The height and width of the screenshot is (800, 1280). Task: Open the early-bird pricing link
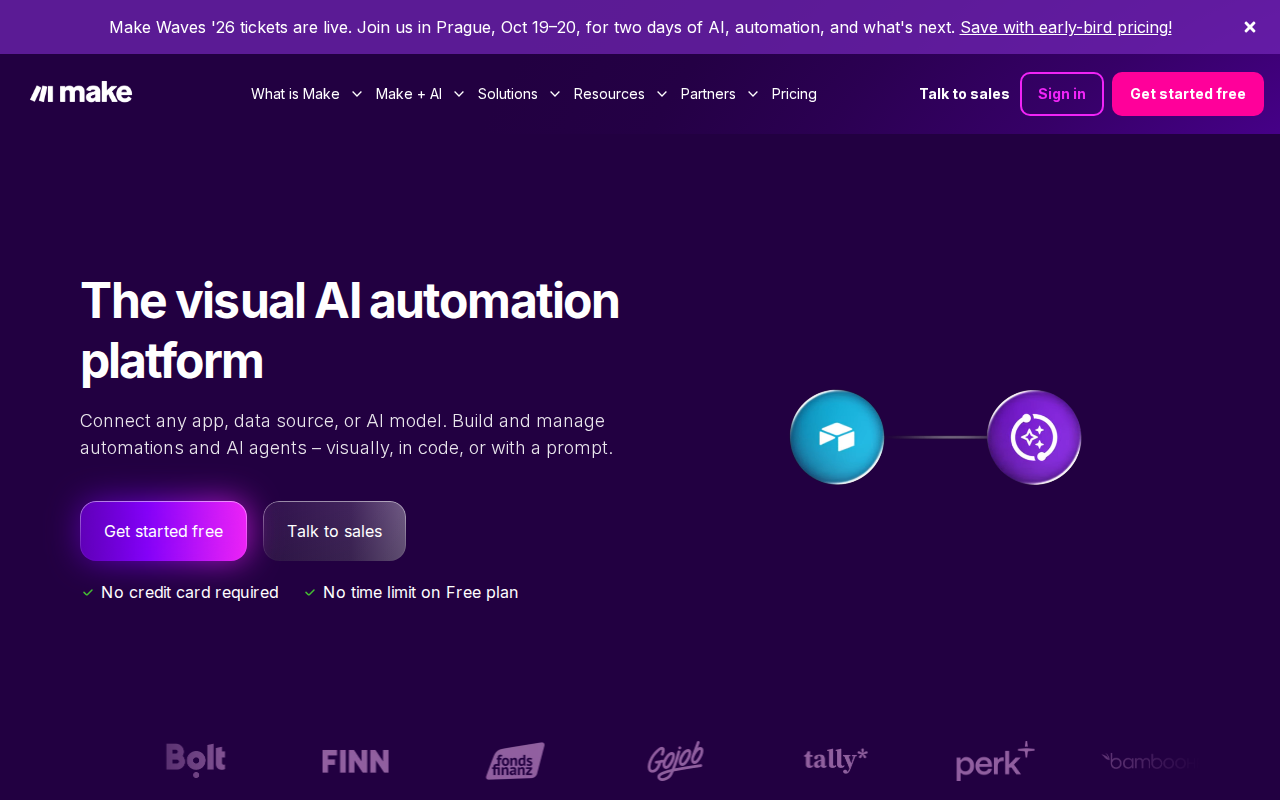(x=1066, y=27)
